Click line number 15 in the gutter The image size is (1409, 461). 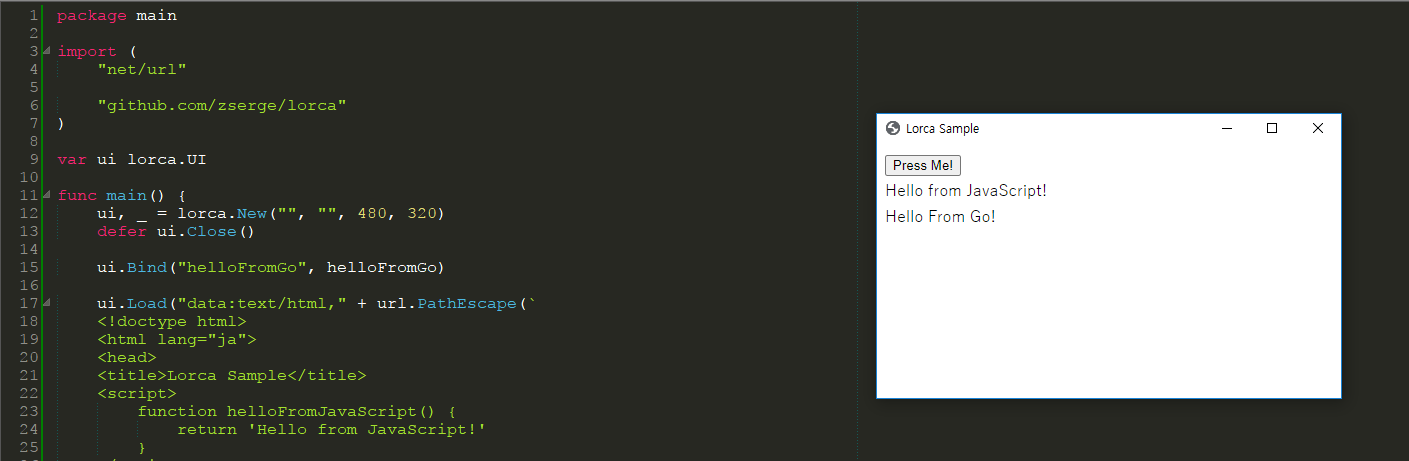click(29, 267)
